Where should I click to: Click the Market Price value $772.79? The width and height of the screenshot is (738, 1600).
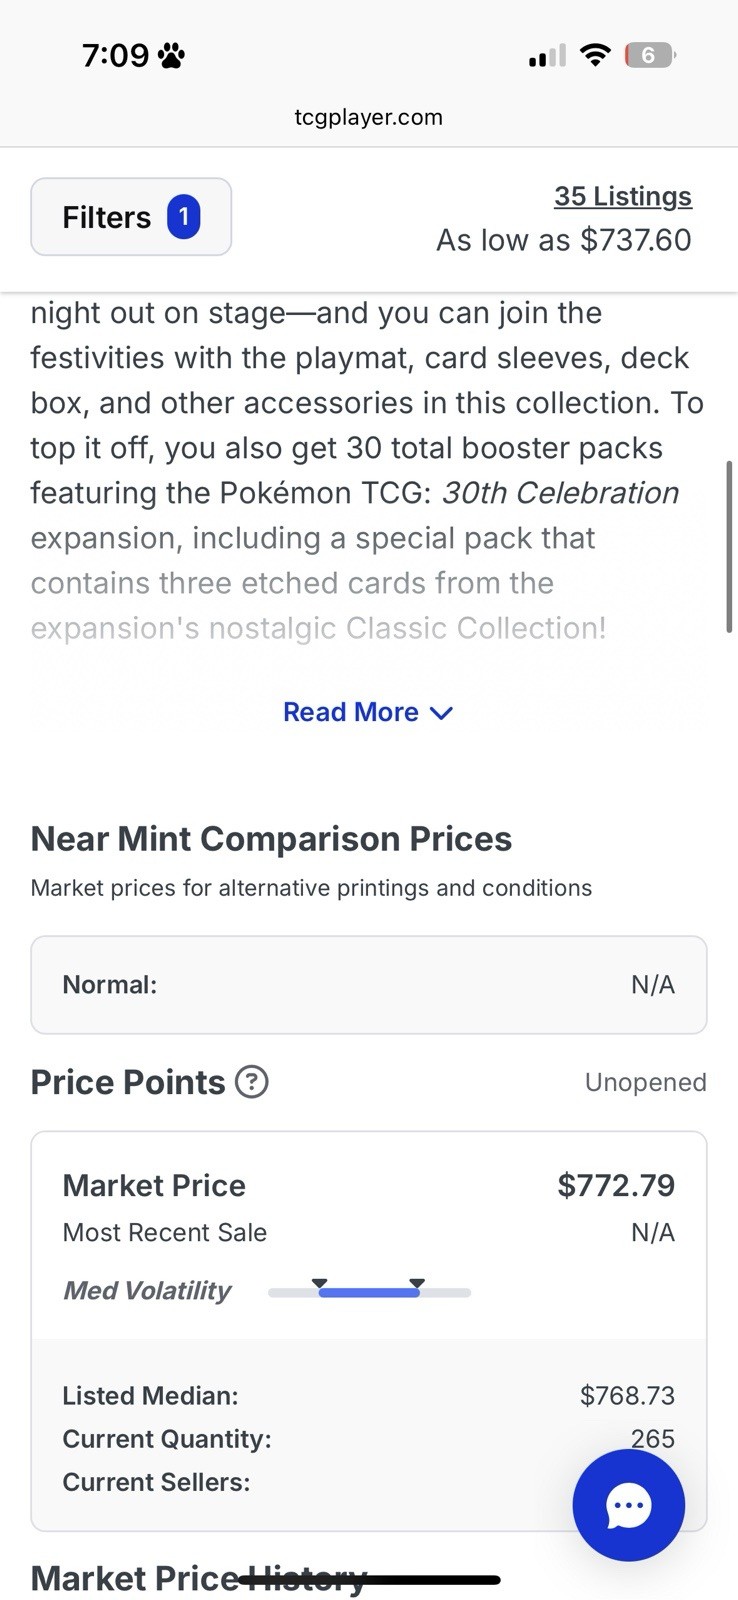[616, 1185]
